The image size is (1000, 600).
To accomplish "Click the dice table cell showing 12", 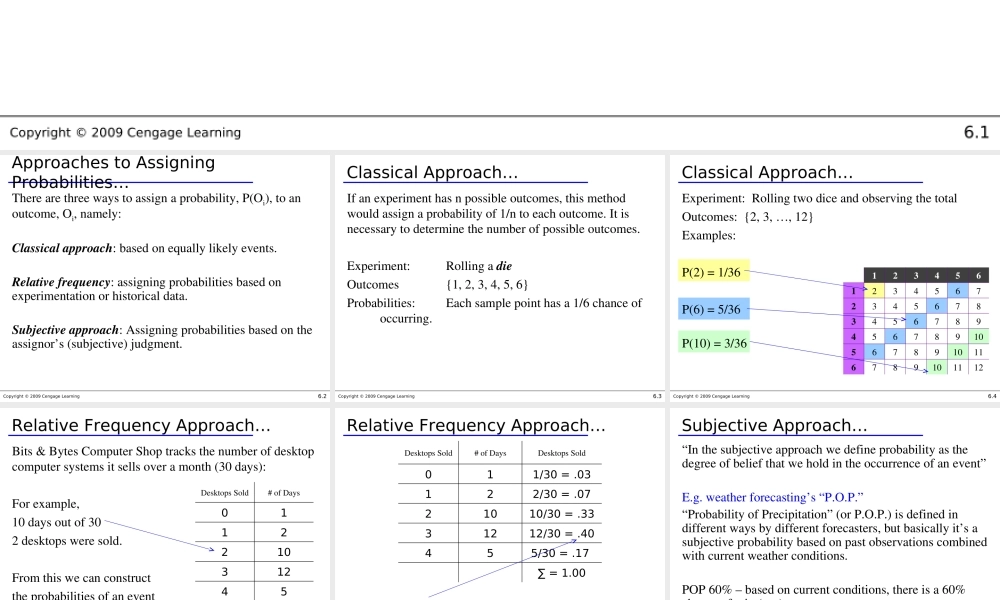I will coord(978,368).
